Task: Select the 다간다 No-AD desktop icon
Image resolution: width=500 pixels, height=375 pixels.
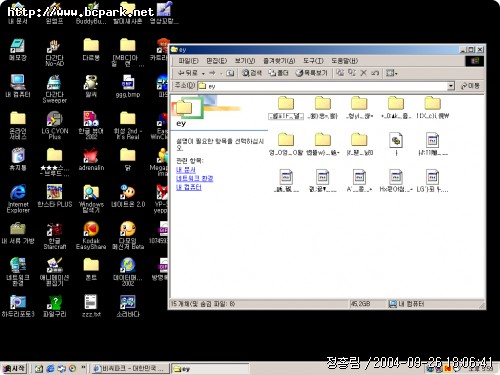Action: tap(55, 52)
